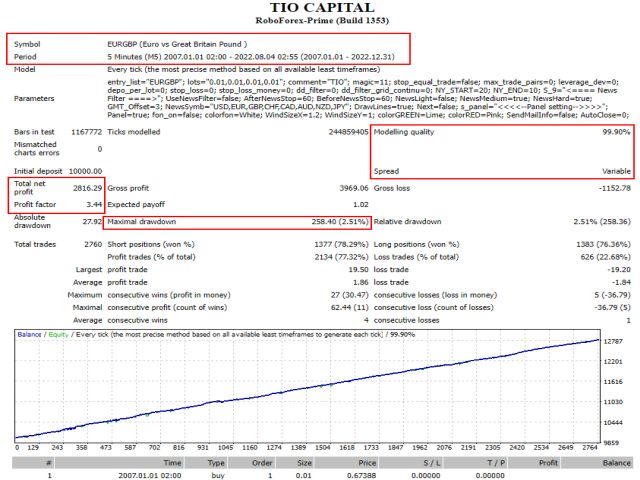640x480 pixels.
Task: Select the consecutive profit value 62.44 (11)
Action: pos(350,308)
